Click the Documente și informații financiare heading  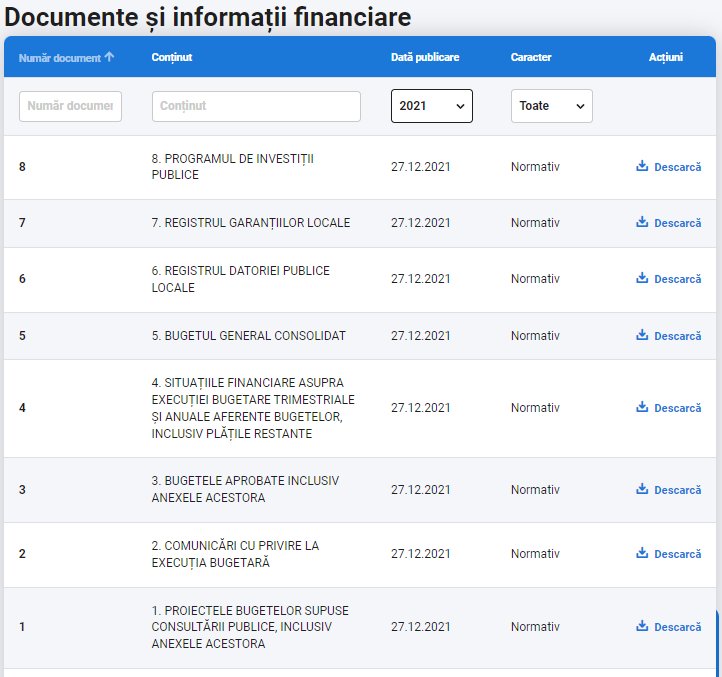208,18
